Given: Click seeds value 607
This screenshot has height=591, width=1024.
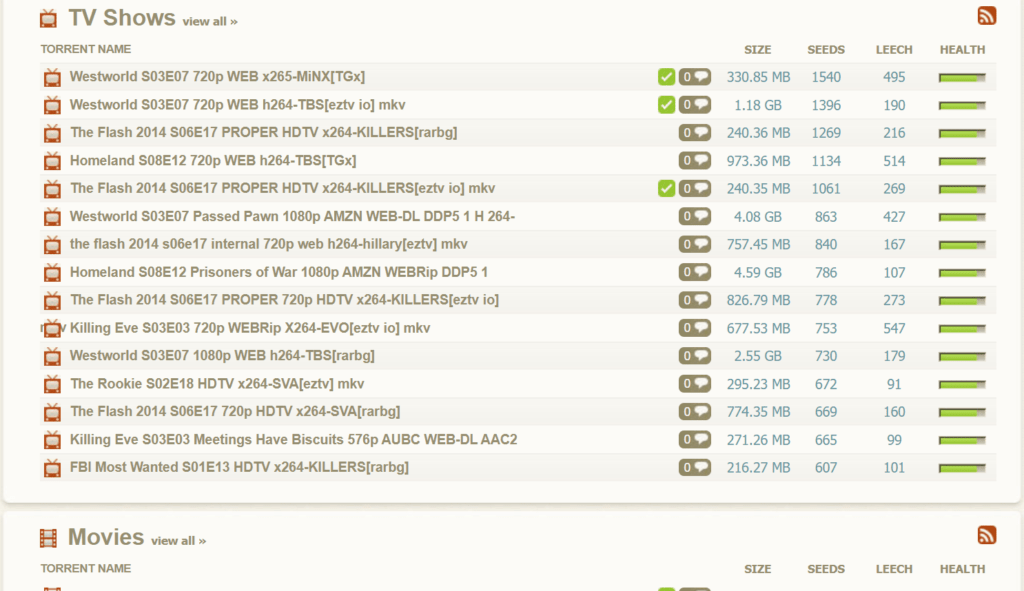Looking at the screenshot, I should pyautogui.click(x=826, y=468).
